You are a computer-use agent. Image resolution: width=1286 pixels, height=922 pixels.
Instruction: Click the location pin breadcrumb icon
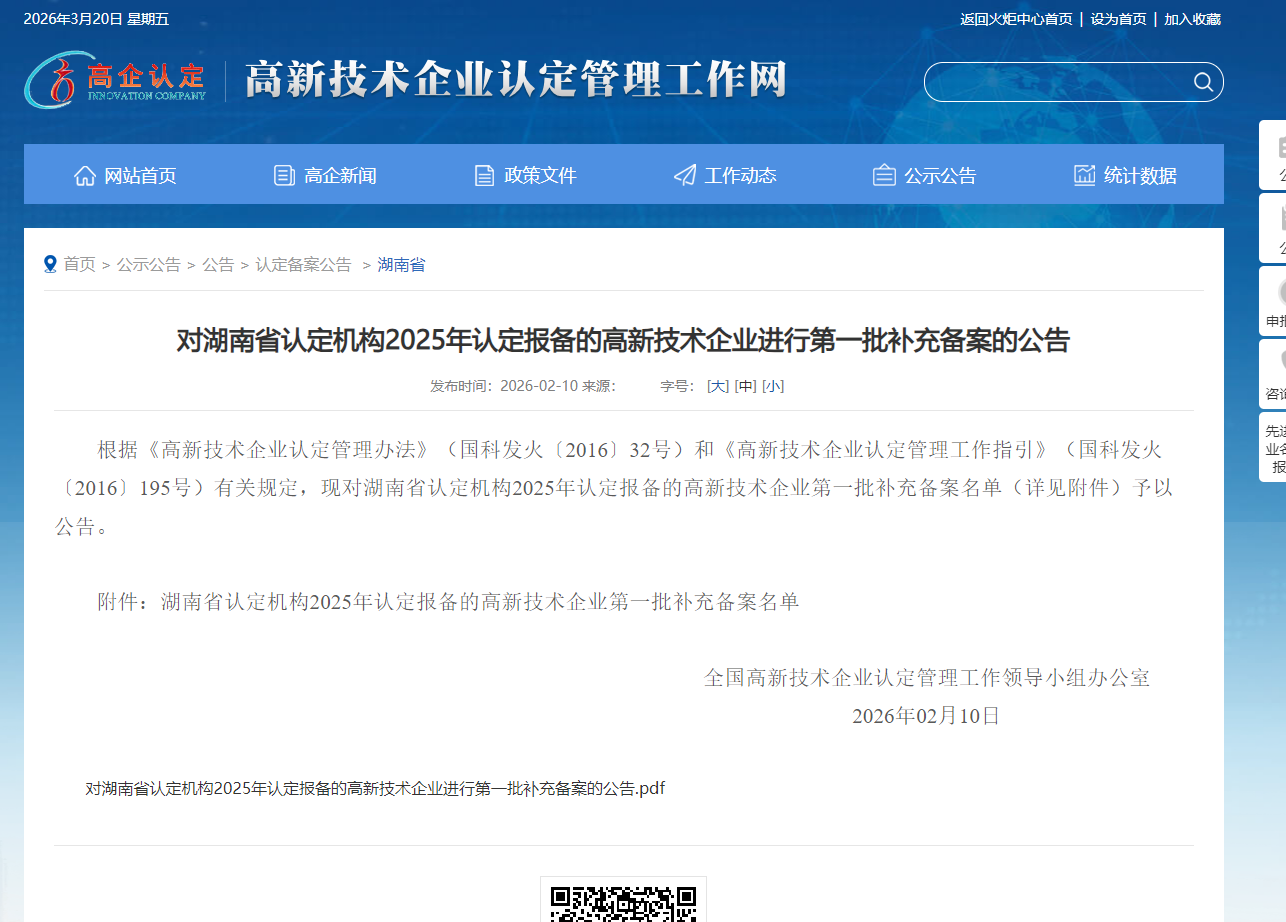[50, 264]
